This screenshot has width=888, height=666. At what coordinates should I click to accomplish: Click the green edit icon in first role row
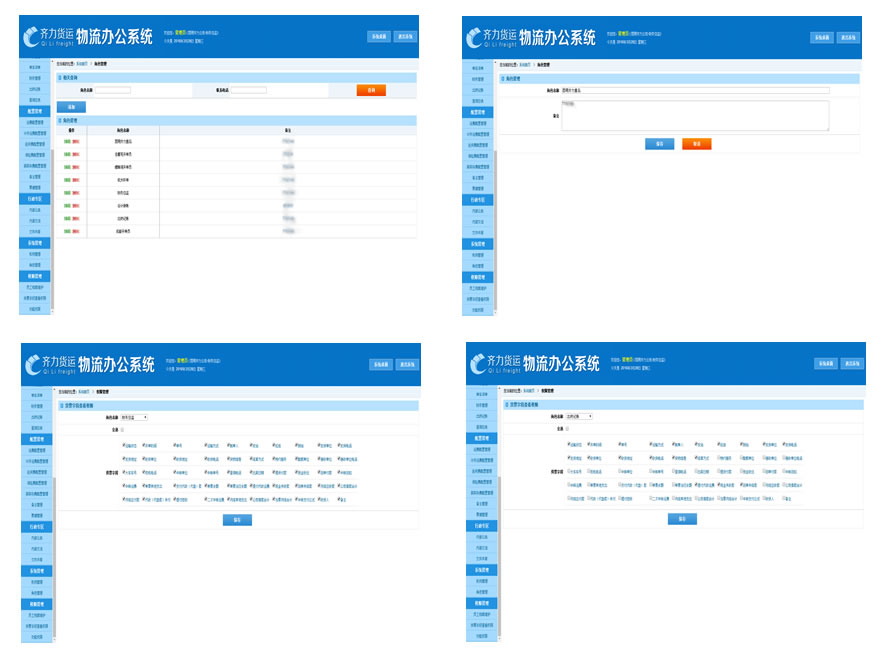coord(67,141)
